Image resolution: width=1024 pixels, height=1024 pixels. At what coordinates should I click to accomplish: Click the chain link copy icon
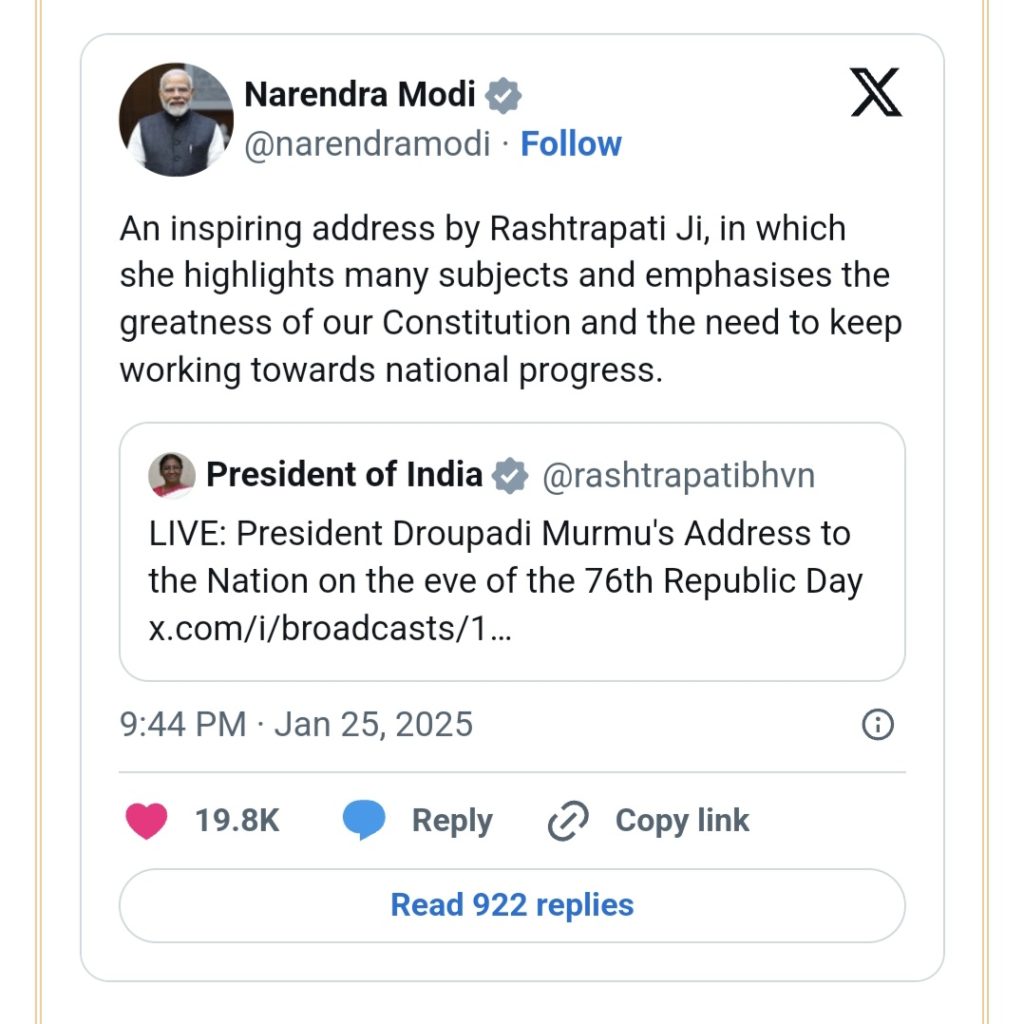pyautogui.click(x=568, y=820)
